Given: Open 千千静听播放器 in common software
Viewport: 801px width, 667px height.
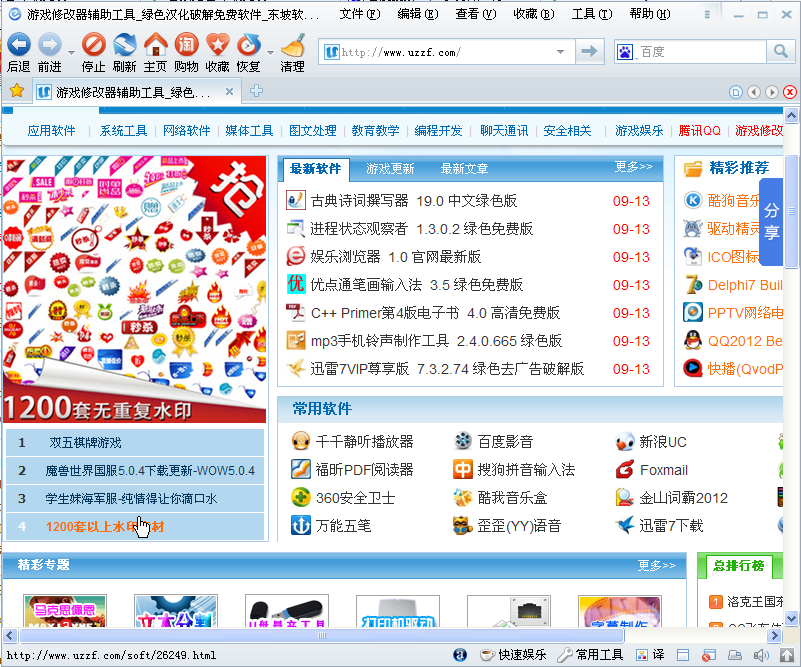Looking at the screenshot, I should (x=364, y=442).
